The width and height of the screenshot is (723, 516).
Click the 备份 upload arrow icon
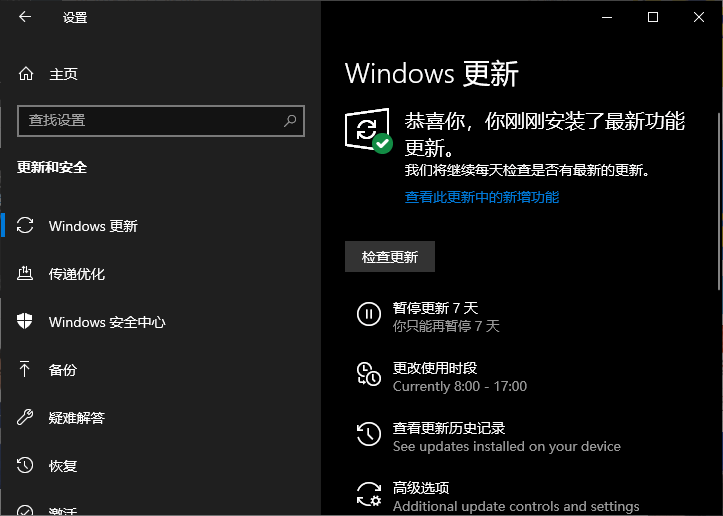(x=24, y=369)
